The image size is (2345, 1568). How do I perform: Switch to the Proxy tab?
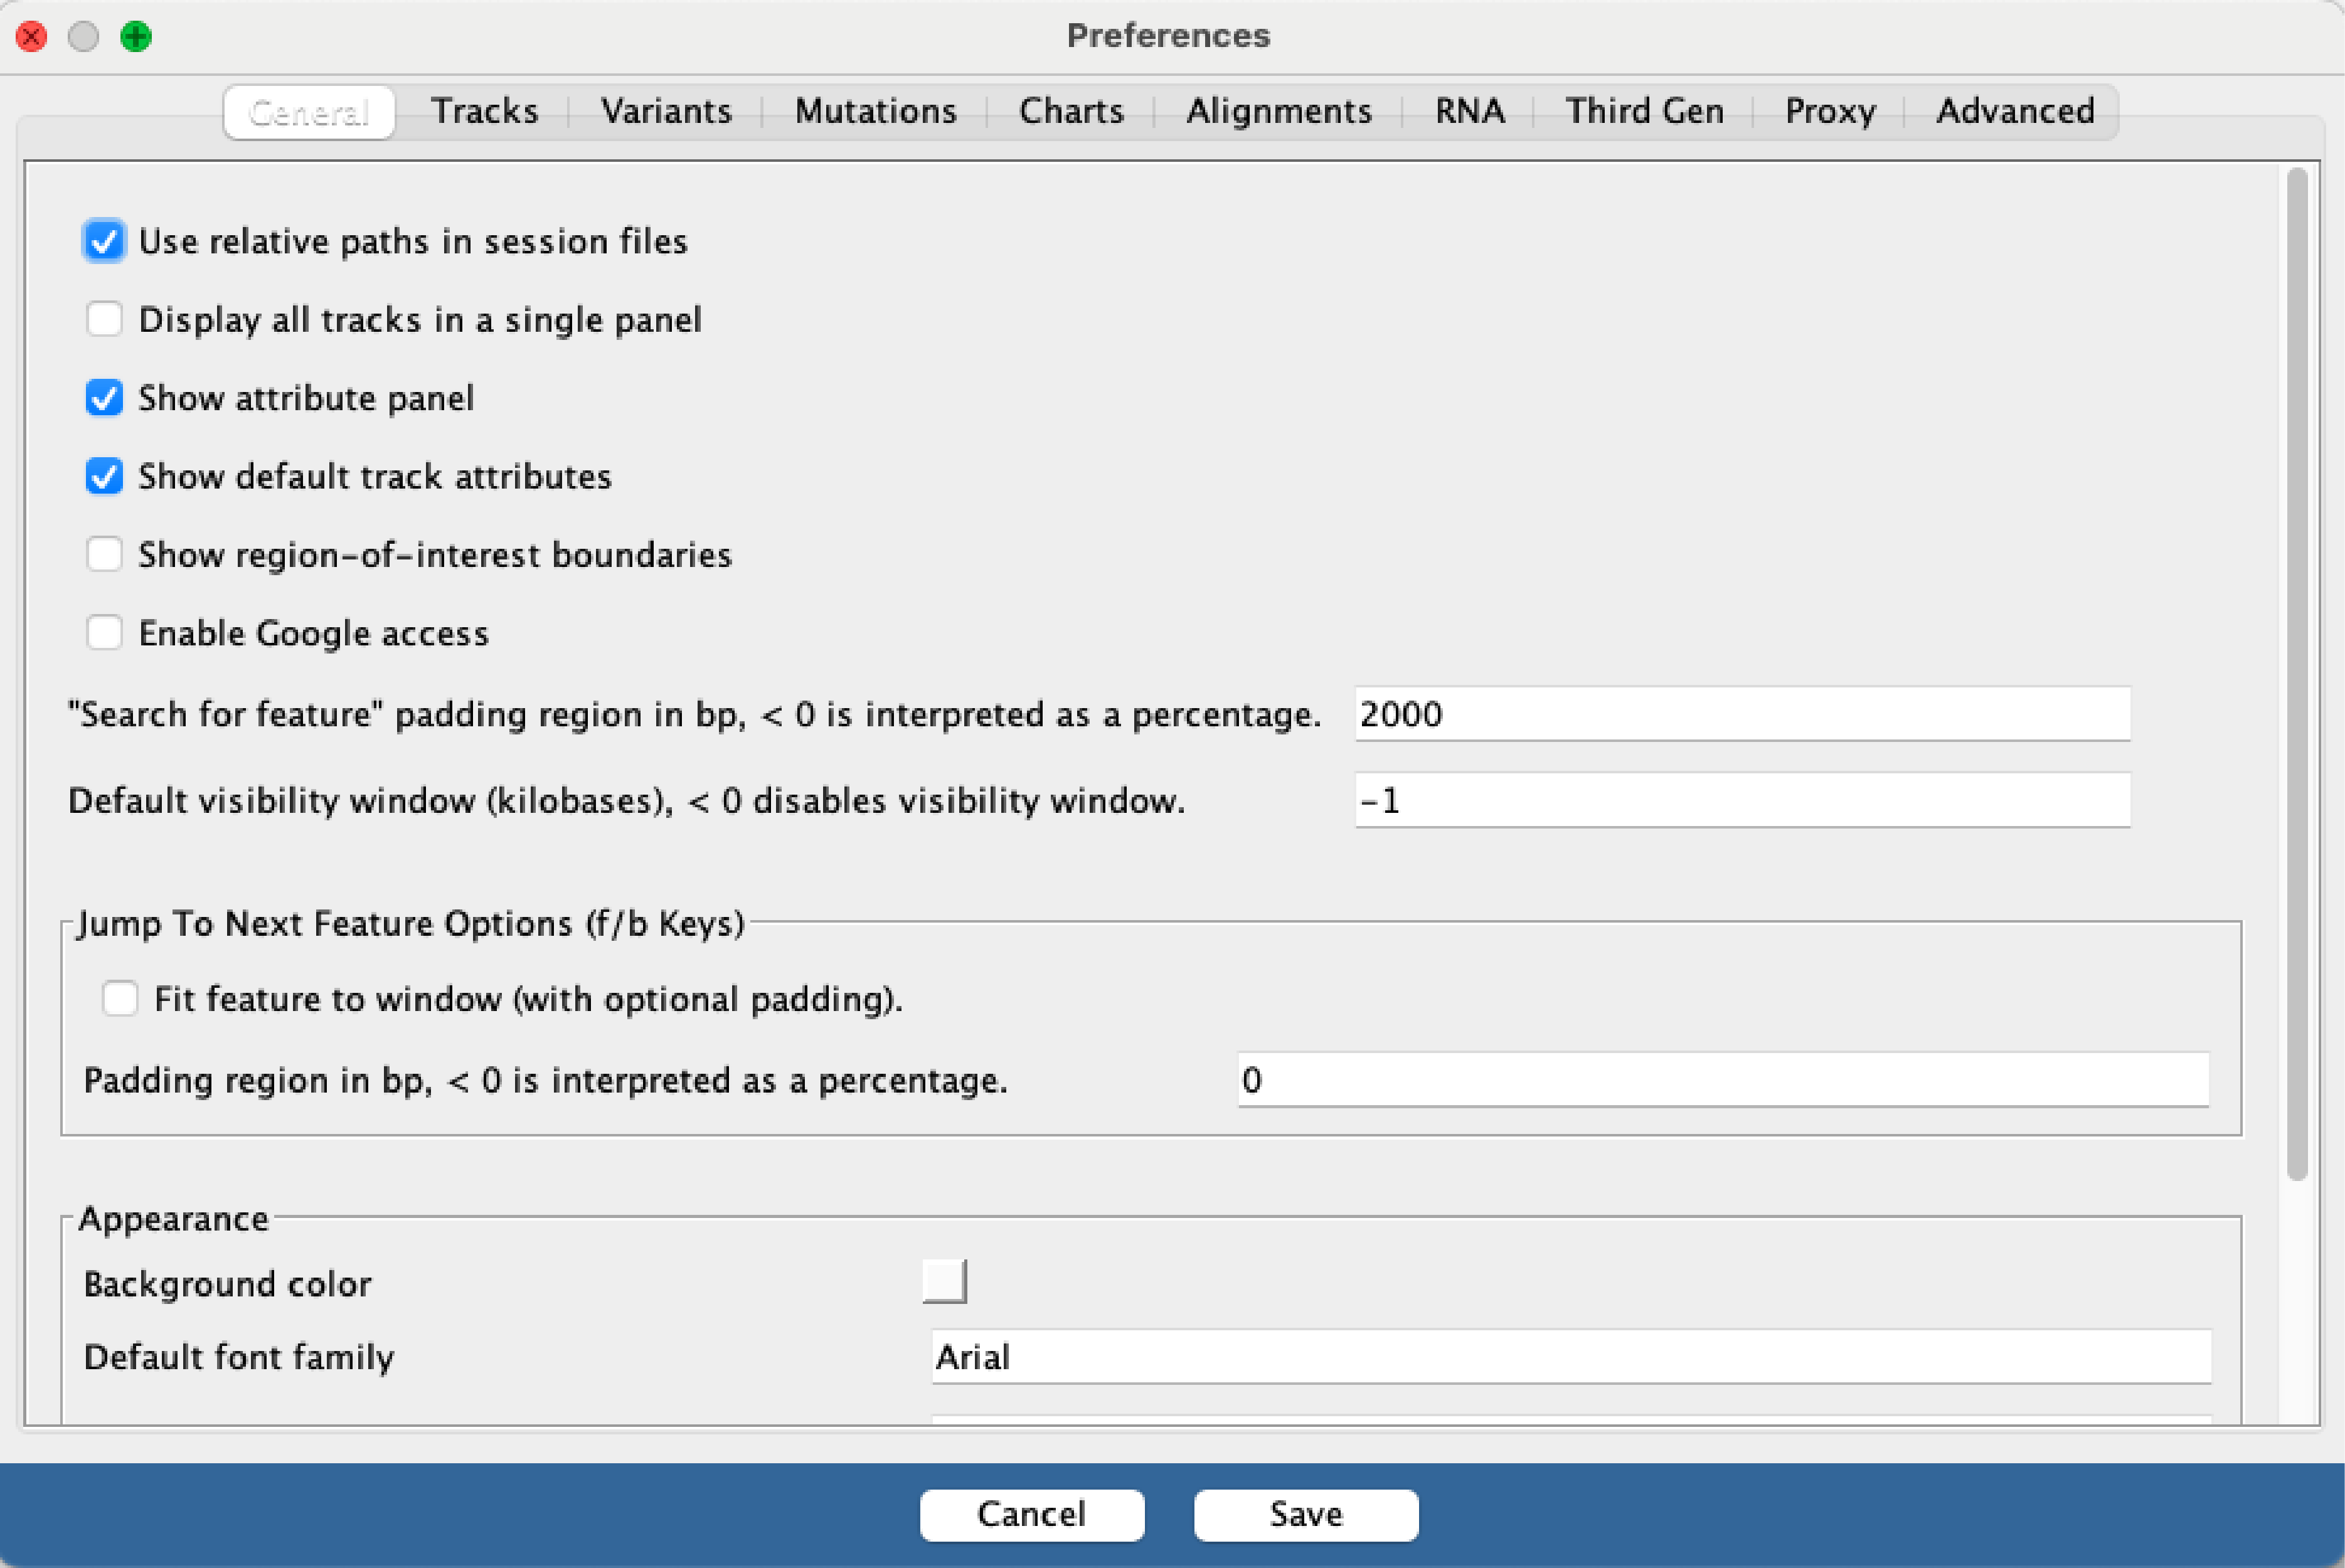point(1829,111)
